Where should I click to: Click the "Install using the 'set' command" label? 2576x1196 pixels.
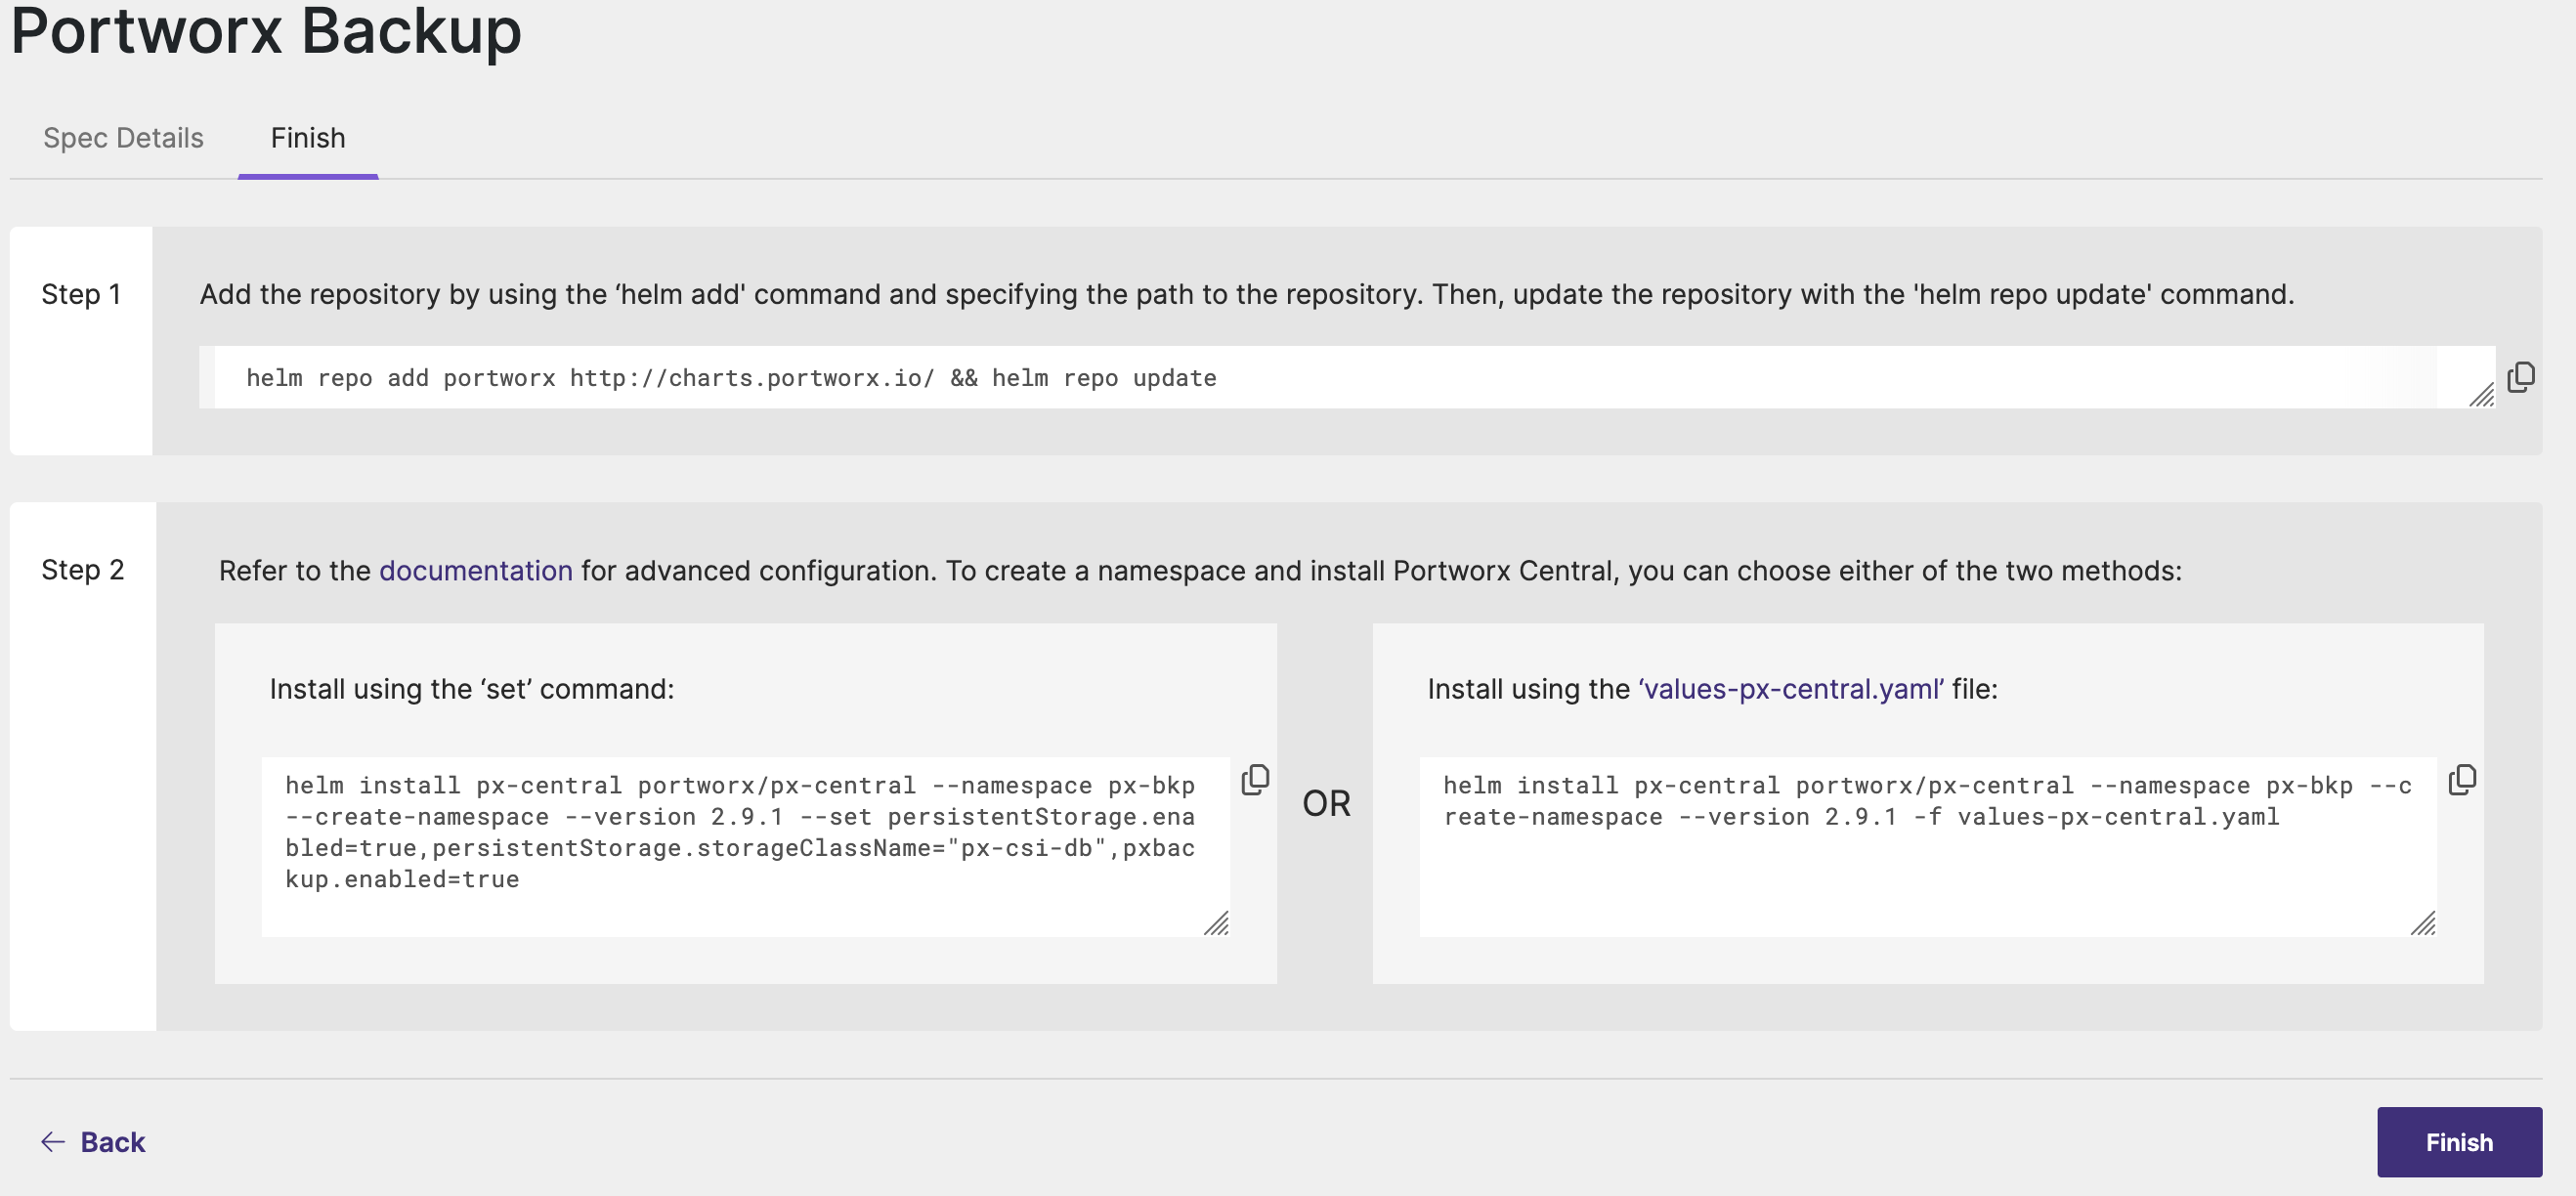(472, 689)
